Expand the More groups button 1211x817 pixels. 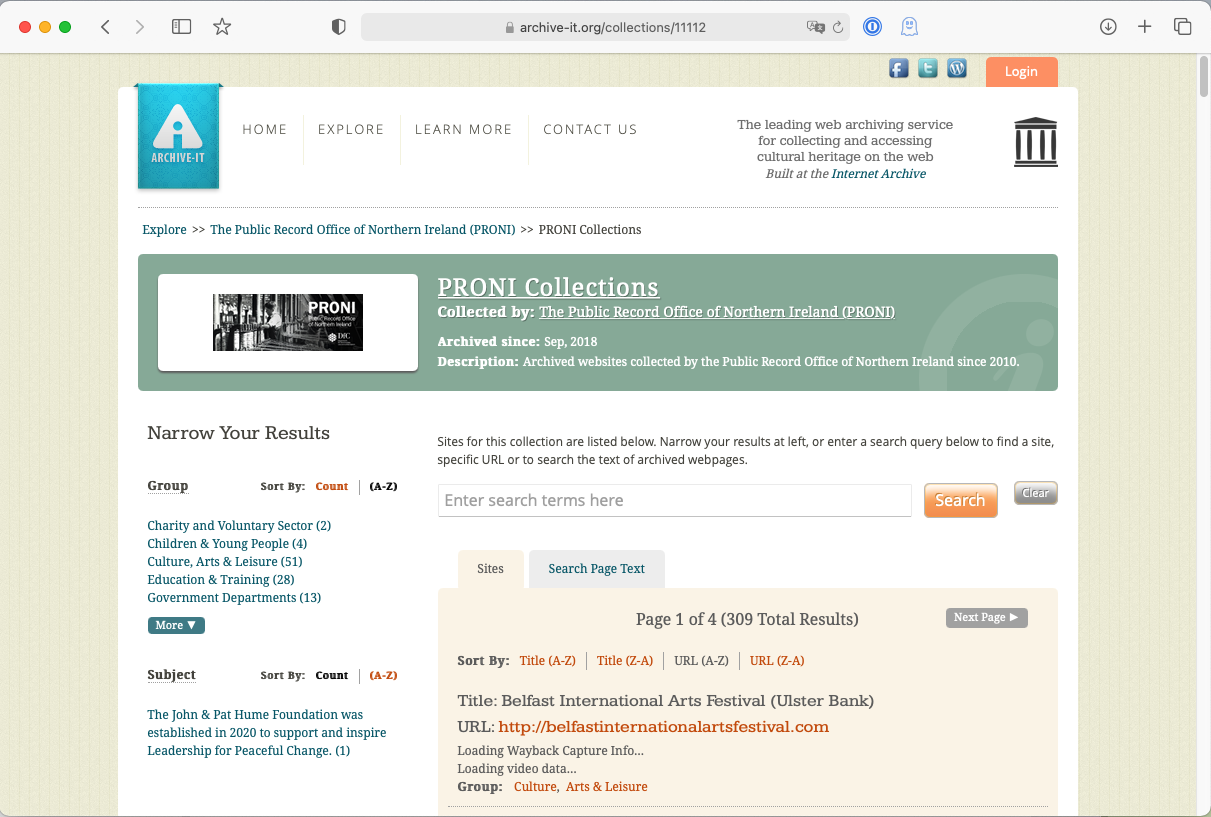[176, 625]
